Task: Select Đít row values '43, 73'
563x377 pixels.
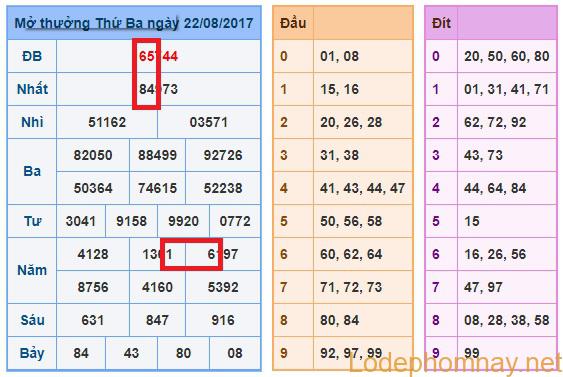Action: [x=483, y=155]
